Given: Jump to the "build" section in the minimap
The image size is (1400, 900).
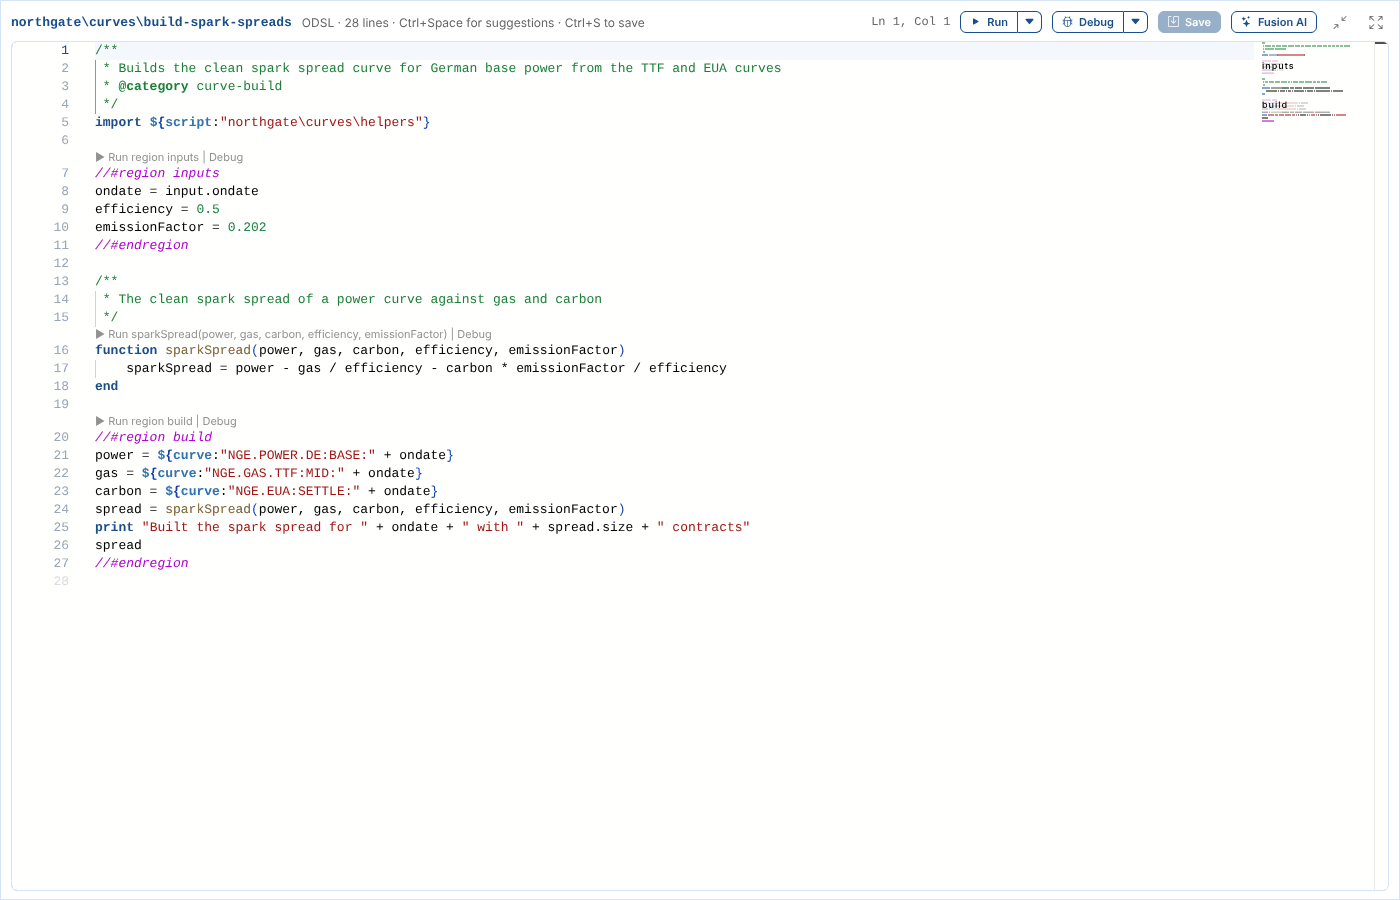Looking at the screenshot, I should point(1274,105).
